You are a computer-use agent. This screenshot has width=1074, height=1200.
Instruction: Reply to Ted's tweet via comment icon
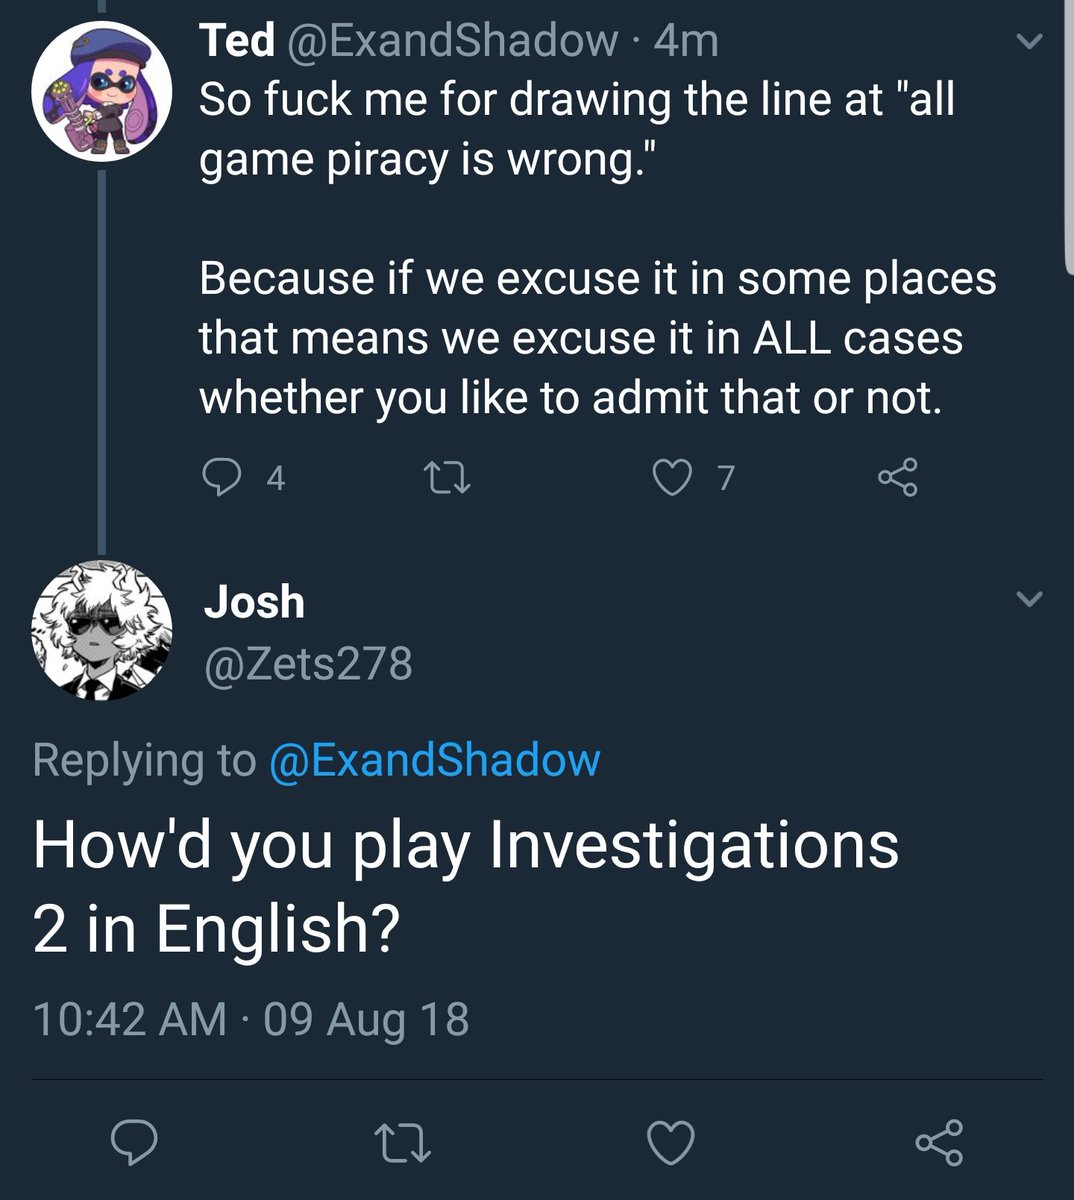pos(218,478)
